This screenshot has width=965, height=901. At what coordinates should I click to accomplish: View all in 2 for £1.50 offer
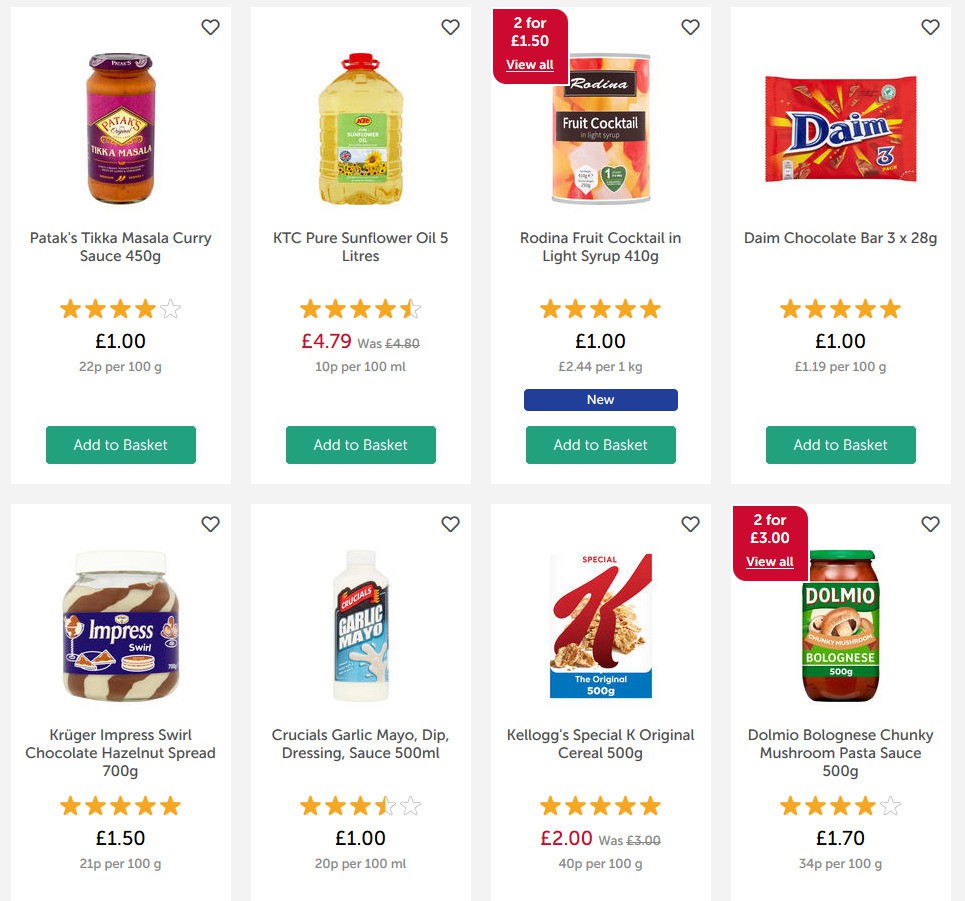(529, 65)
